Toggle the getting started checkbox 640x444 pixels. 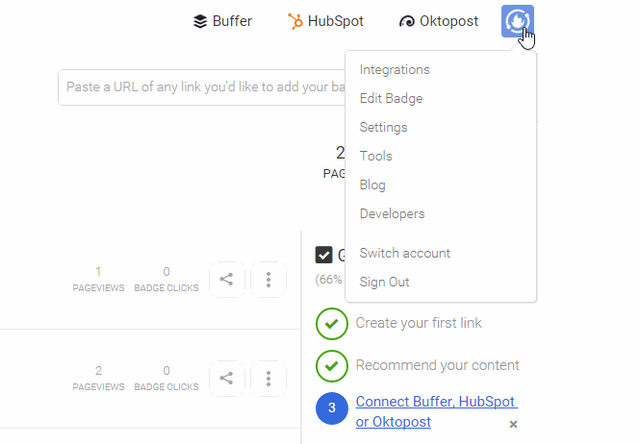(324, 255)
